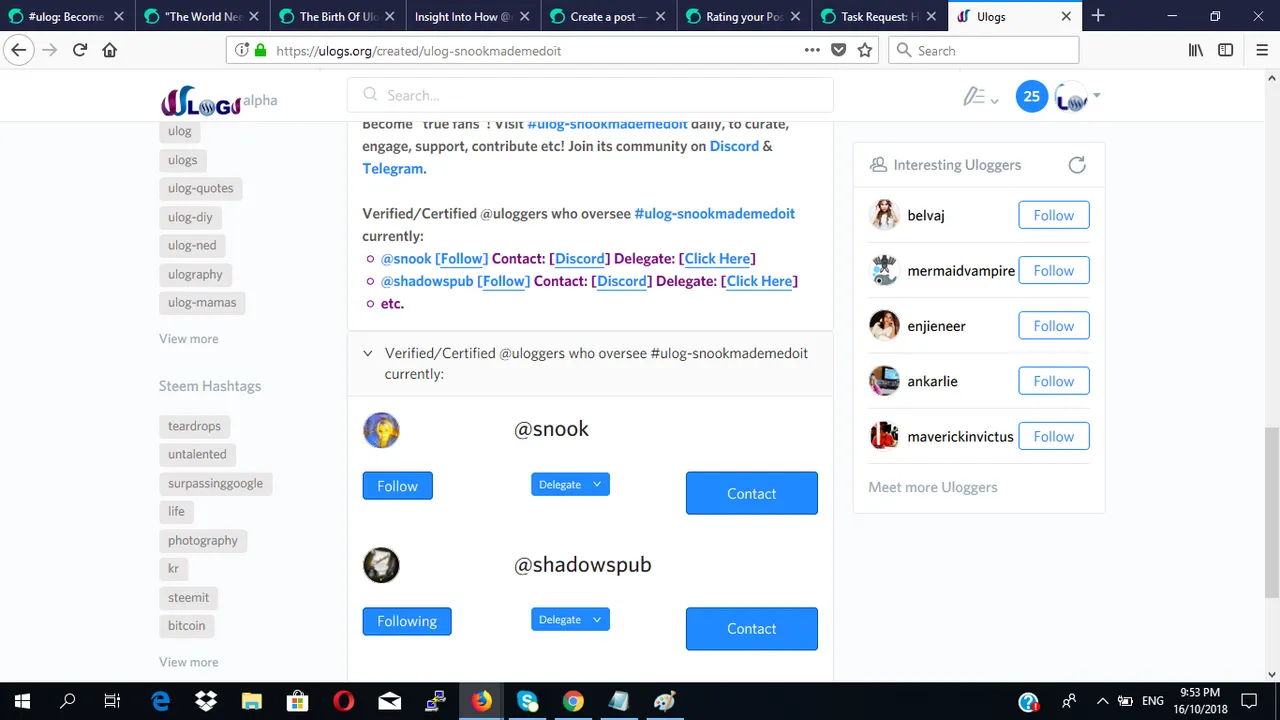Follow enjieneer in Interesting Uloggers
Image resolution: width=1280 pixels, height=720 pixels.
(x=1054, y=326)
